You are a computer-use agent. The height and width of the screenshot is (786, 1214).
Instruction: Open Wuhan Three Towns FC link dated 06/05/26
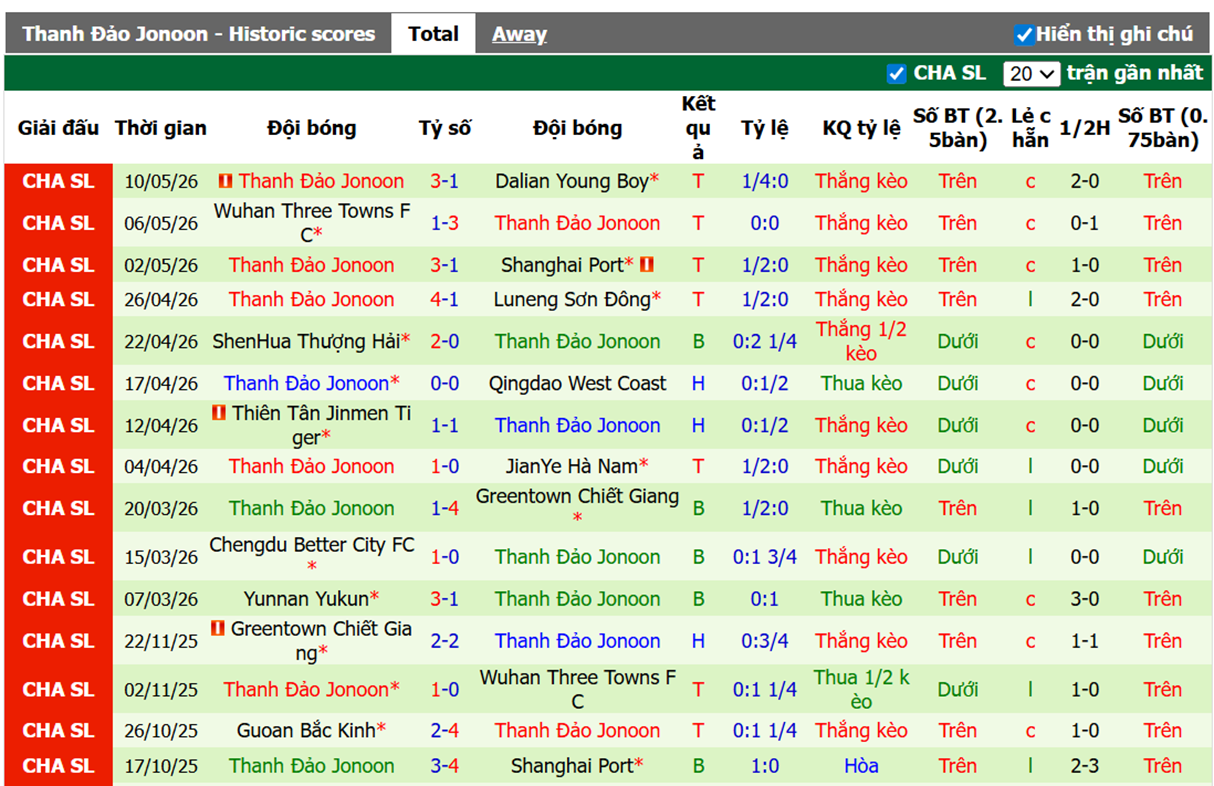pos(312,223)
